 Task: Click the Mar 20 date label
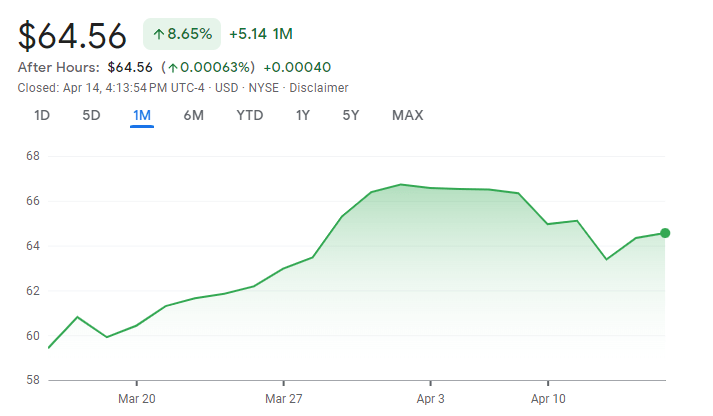click(x=136, y=397)
